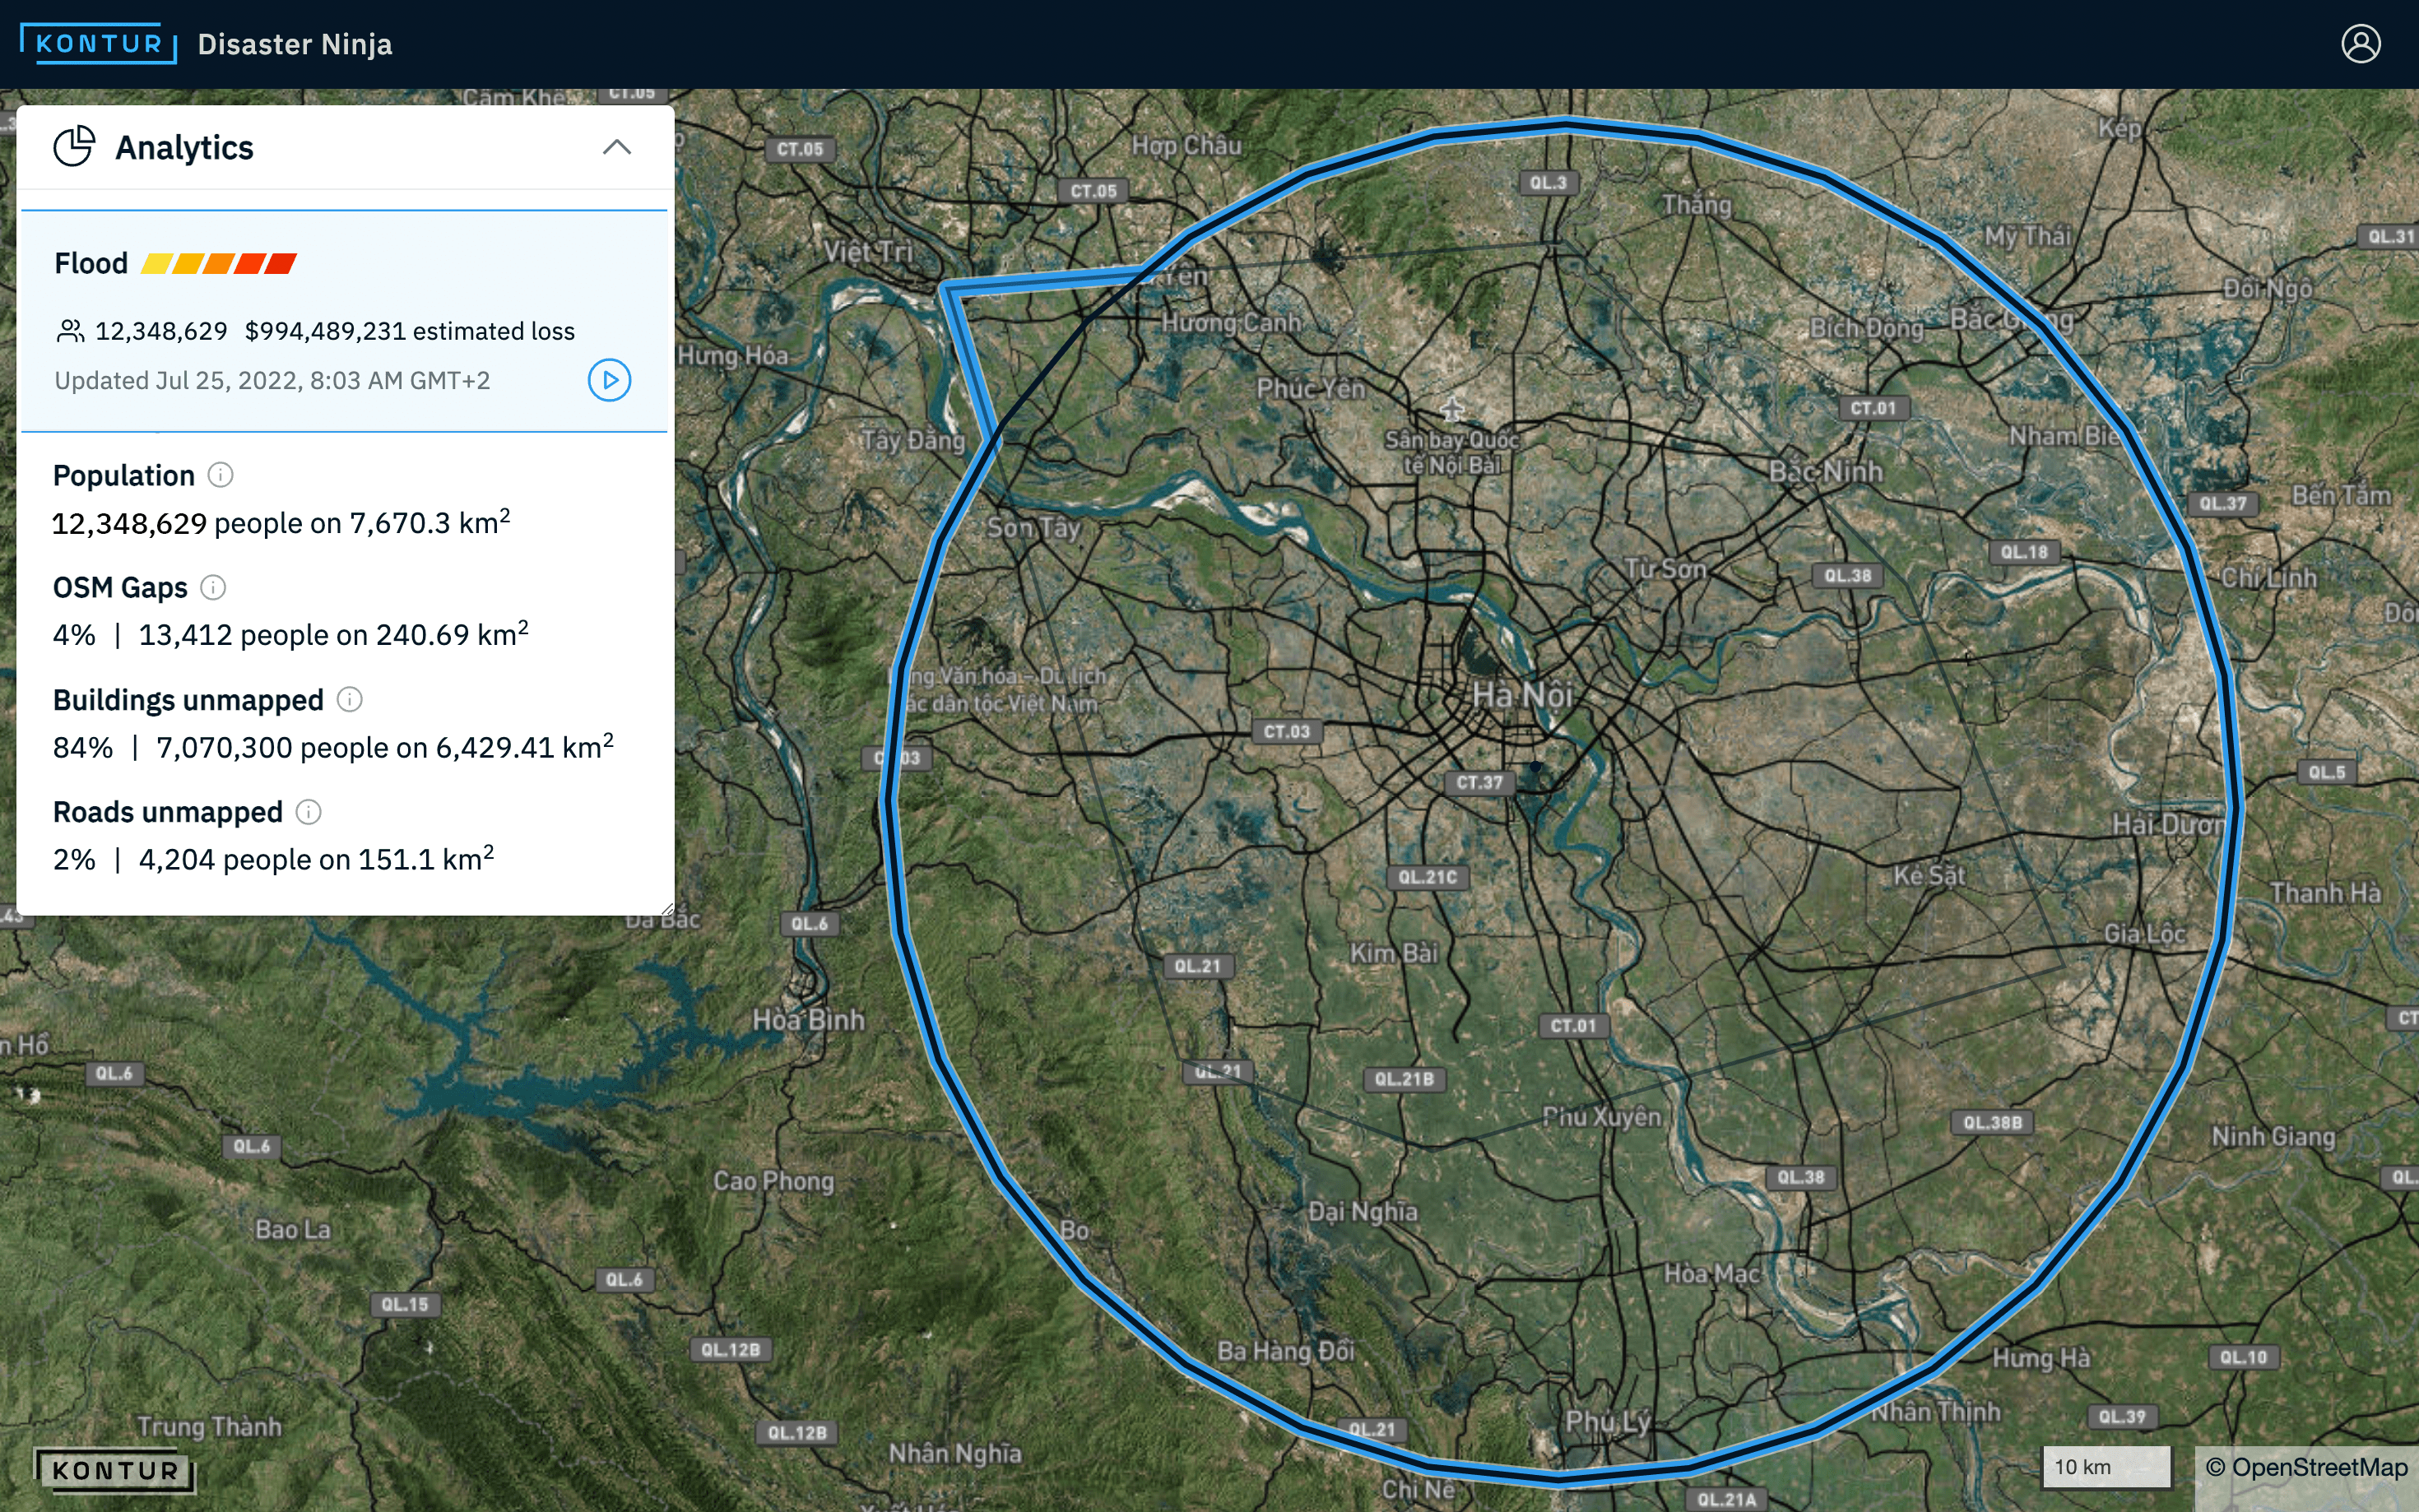Click the Việt Trì label on map
Viewport: 2419px width, 1512px height.
click(868, 251)
